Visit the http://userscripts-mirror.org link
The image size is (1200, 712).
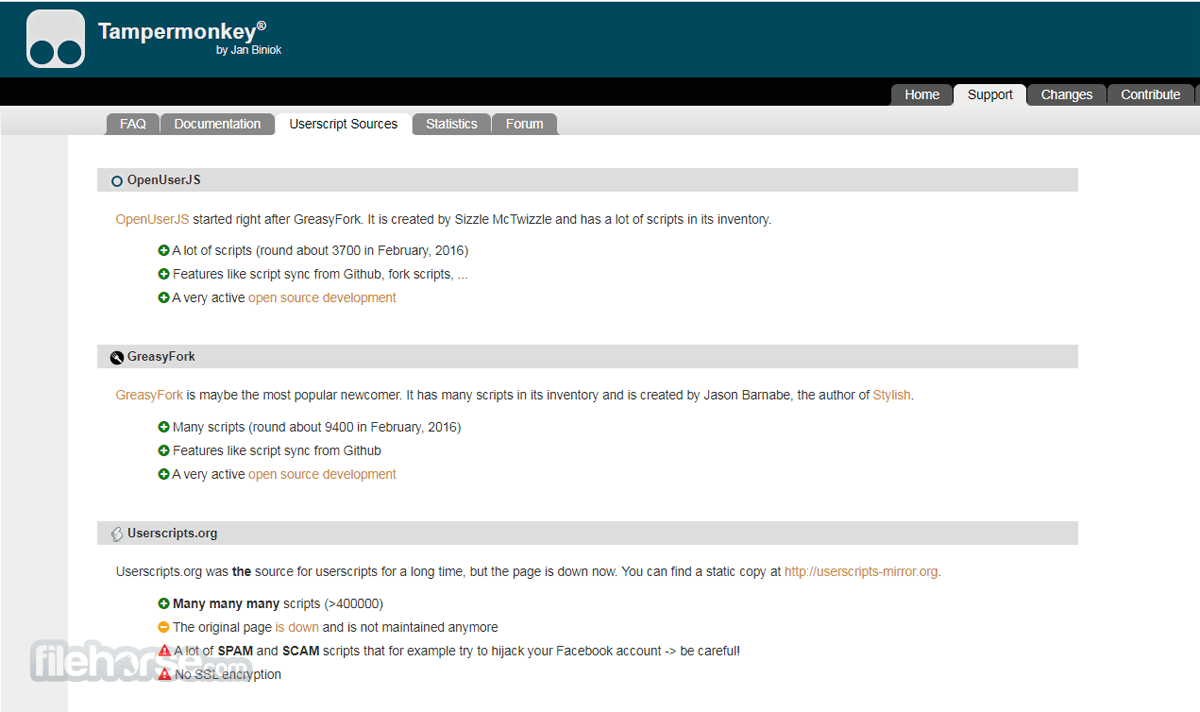pyautogui.click(x=861, y=572)
